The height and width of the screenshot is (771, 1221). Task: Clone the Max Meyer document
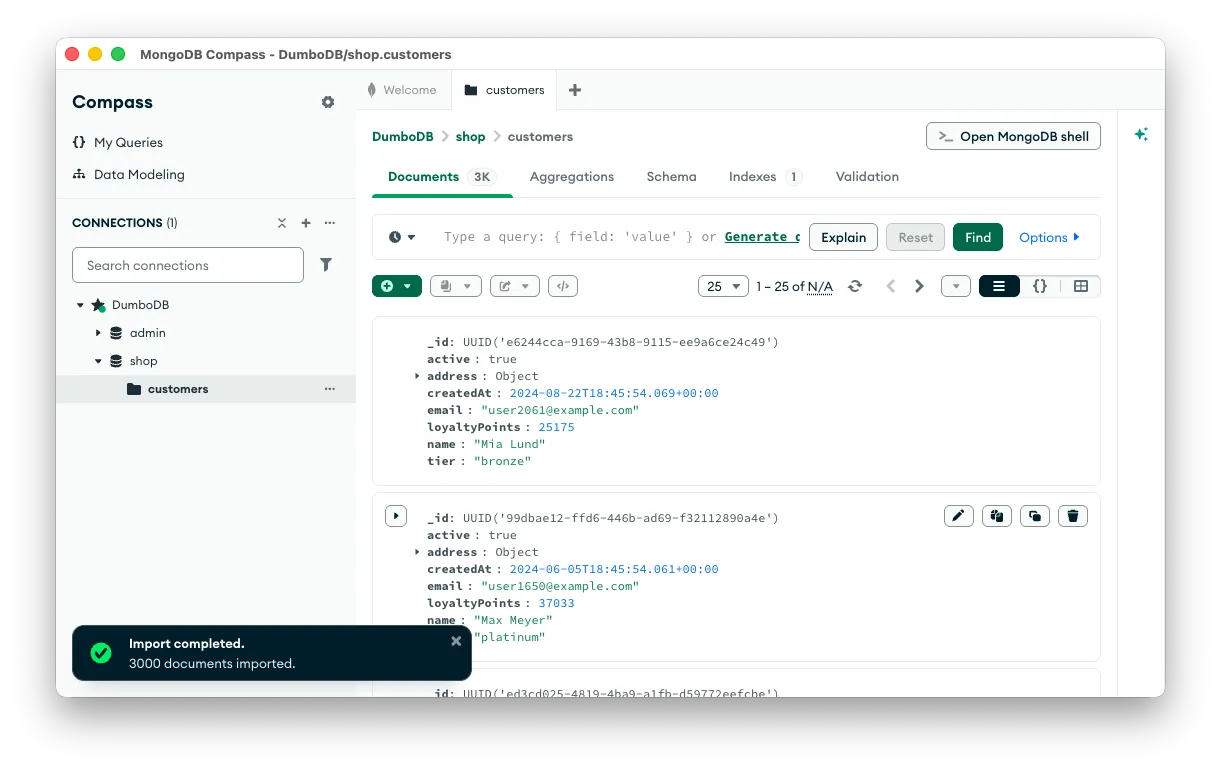point(1035,516)
